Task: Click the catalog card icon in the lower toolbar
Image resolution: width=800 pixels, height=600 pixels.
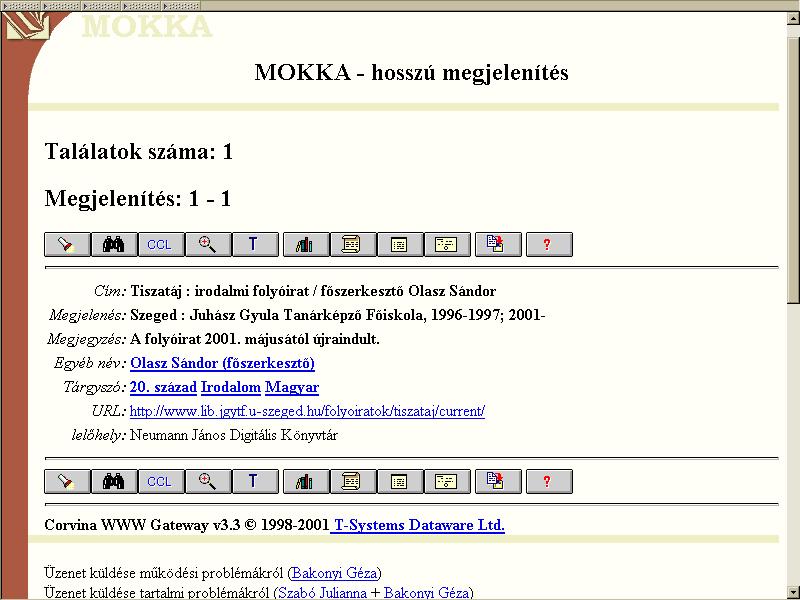Action: 447,482
